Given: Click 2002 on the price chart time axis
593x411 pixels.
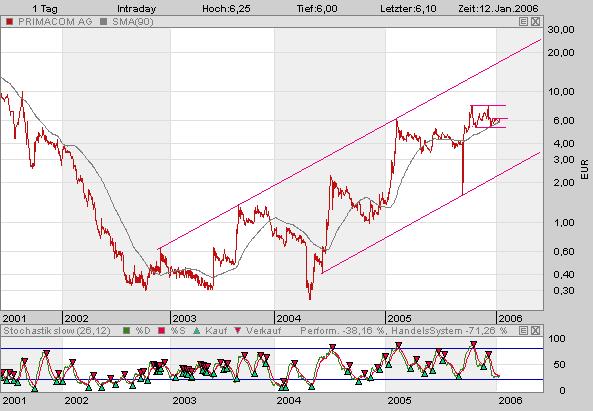Looking at the screenshot, I should click(76, 318).
